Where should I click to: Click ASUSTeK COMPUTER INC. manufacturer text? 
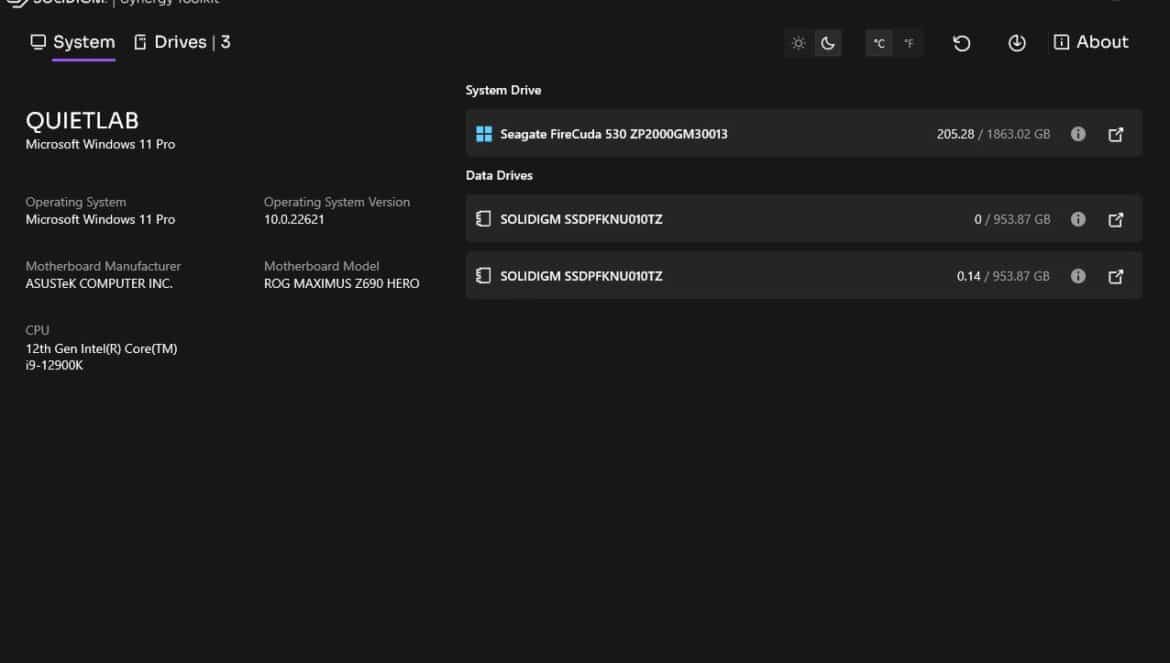(x=99, y=283)
